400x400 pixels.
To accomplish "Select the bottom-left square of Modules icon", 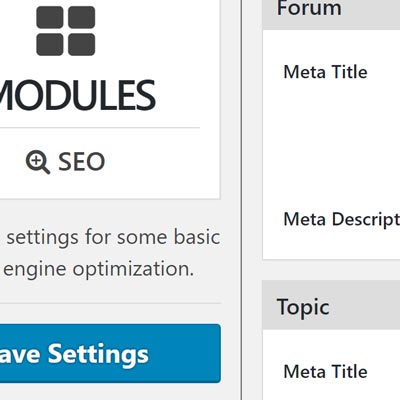I will pyautogui.click(x=50, y=44).
